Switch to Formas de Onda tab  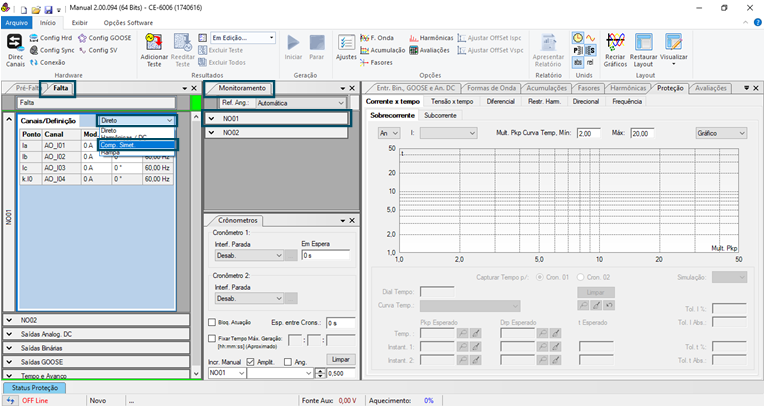point(491,88)
